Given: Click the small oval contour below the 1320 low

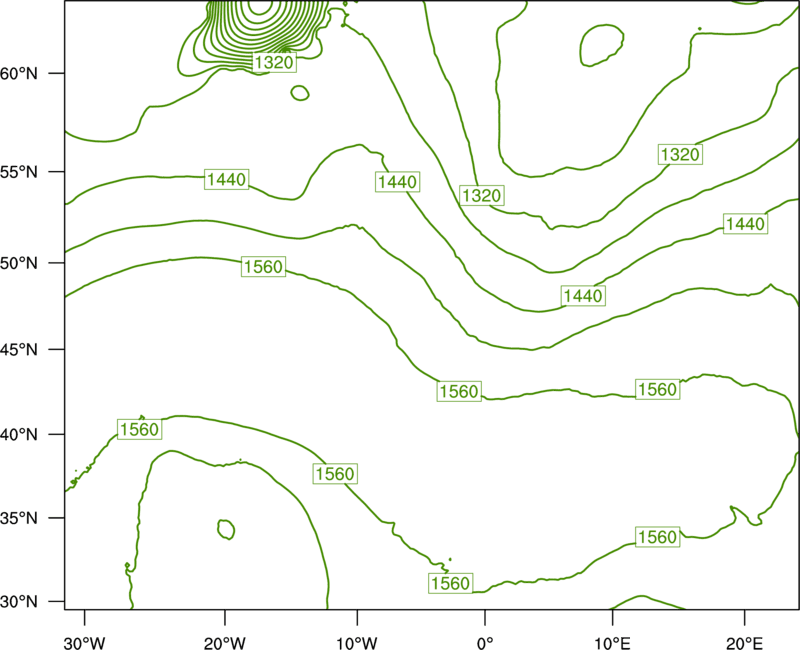Looking at the screenshot, I should pos(300,93).
